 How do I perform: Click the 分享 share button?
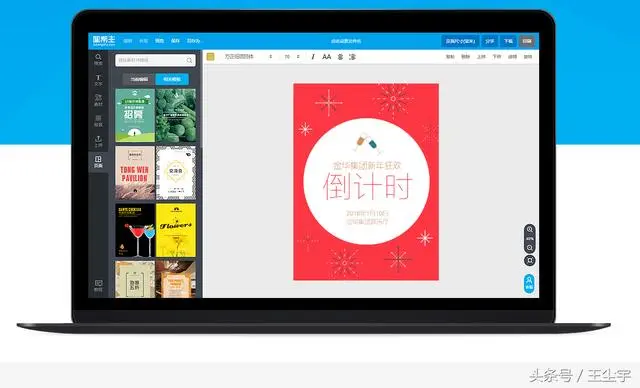pyautogui.click(x=489, y=41)
